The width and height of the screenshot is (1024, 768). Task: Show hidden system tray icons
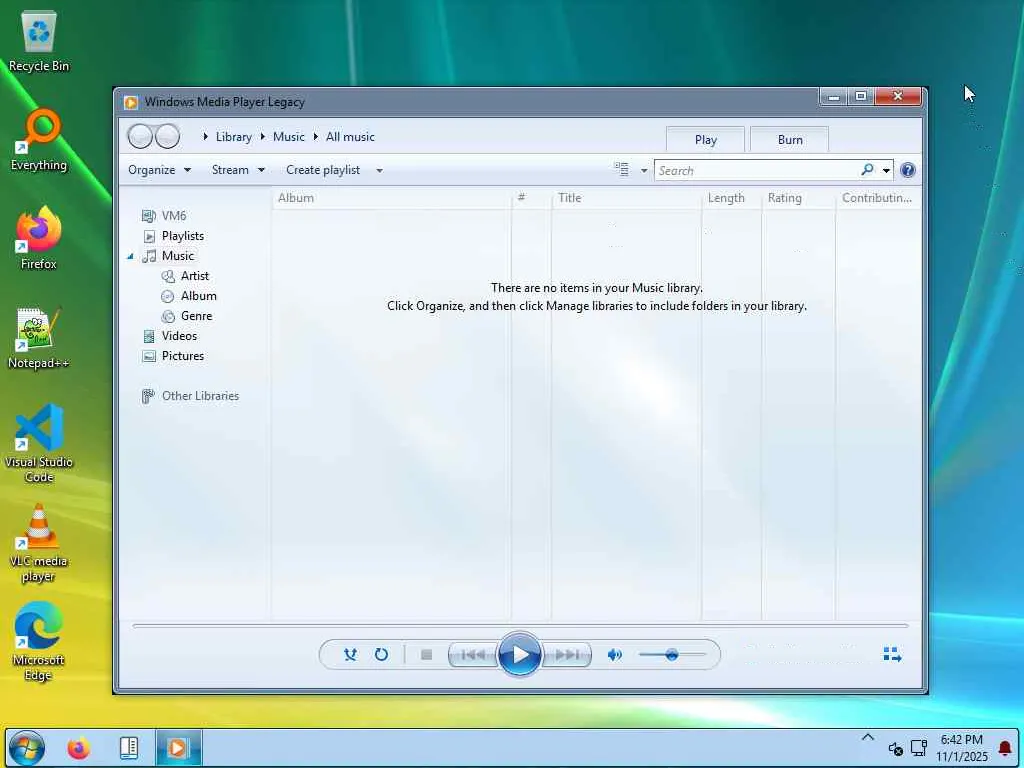(x=867, y=737)
